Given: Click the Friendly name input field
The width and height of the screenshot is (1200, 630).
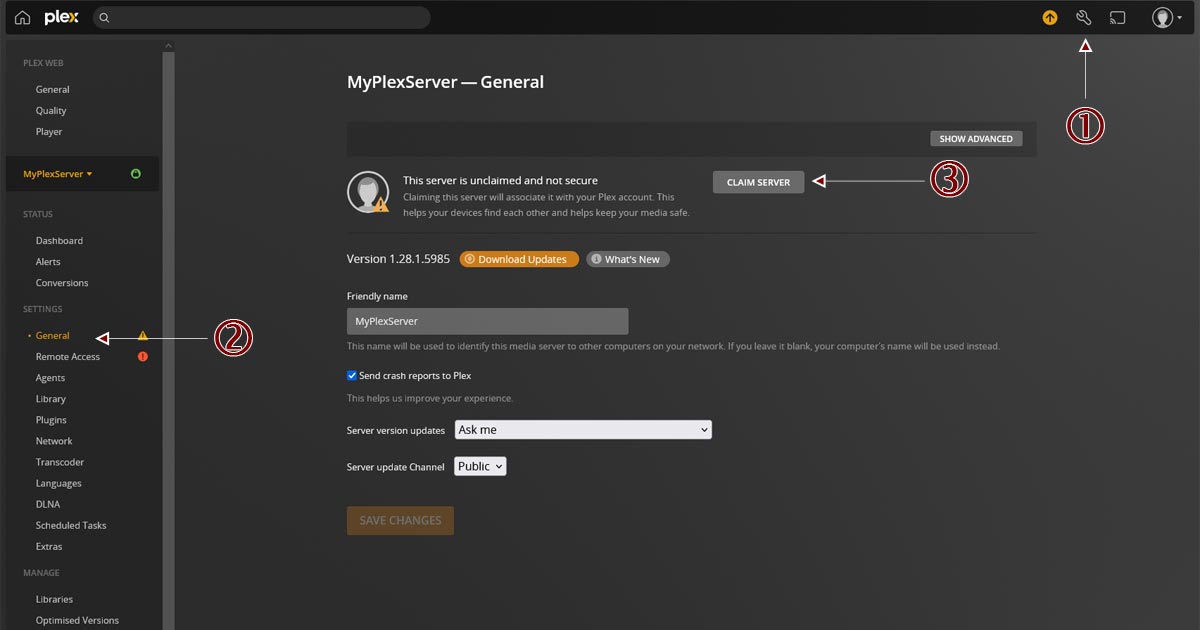Looking at the screenshot, I should tap(487, 321).
